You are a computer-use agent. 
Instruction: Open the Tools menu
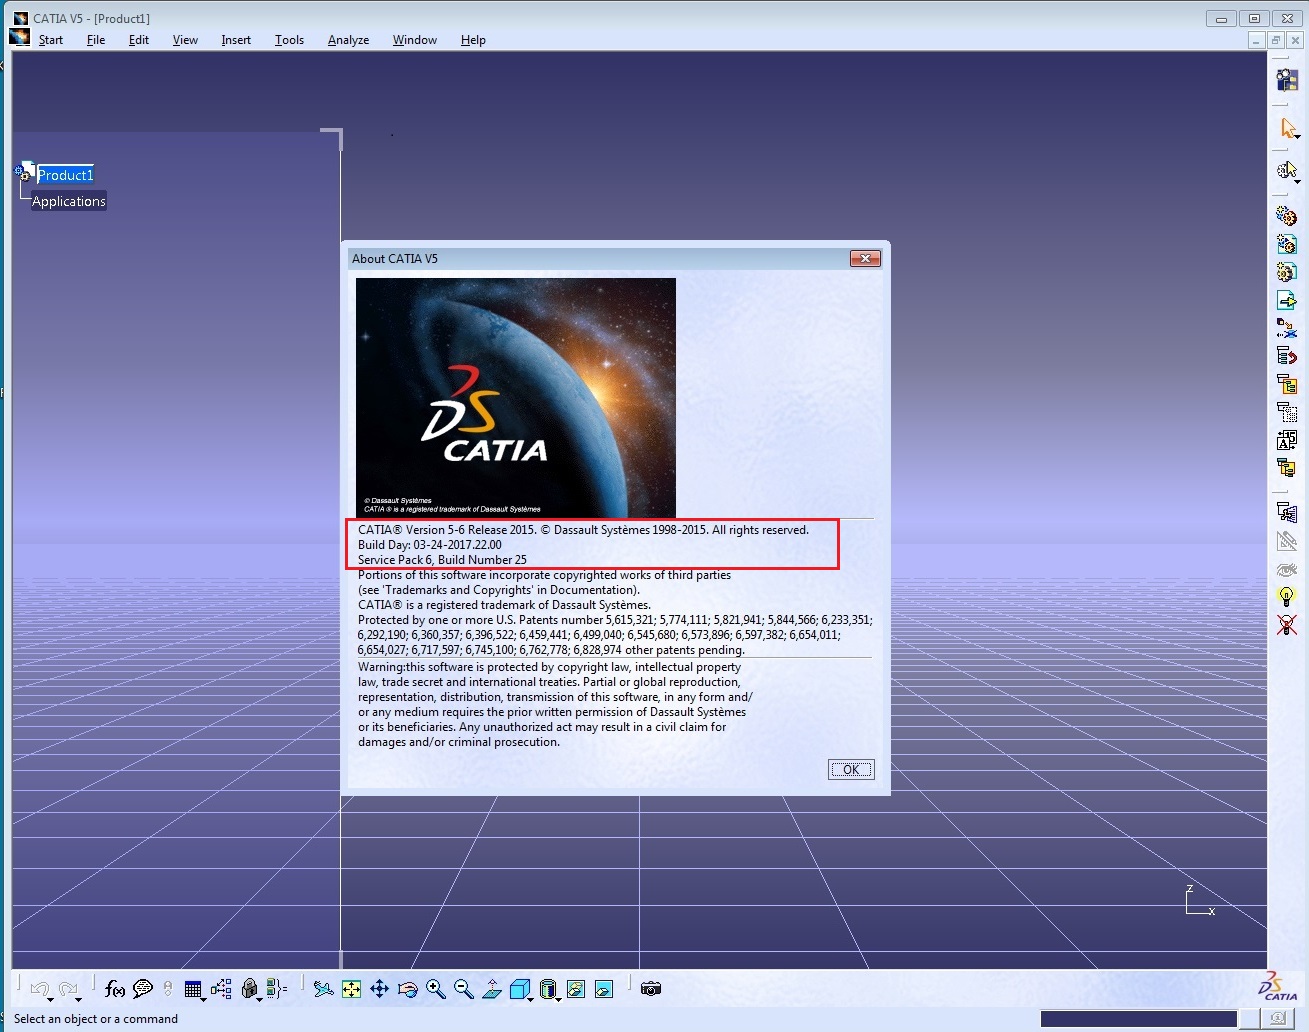pos(289,40)
